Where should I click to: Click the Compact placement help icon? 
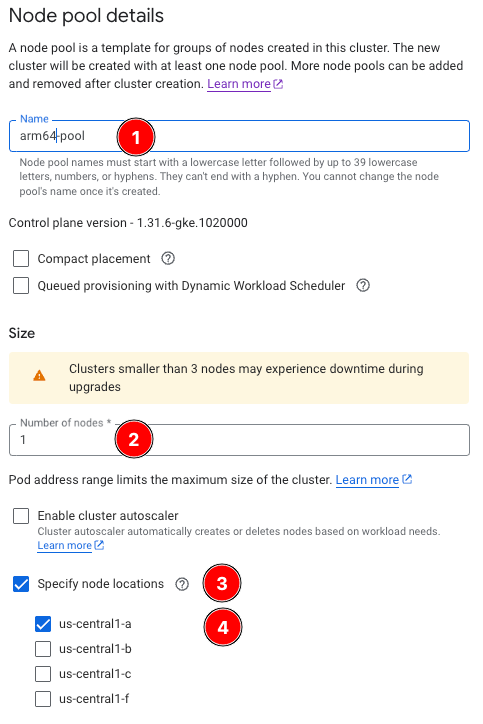point(168,259)
